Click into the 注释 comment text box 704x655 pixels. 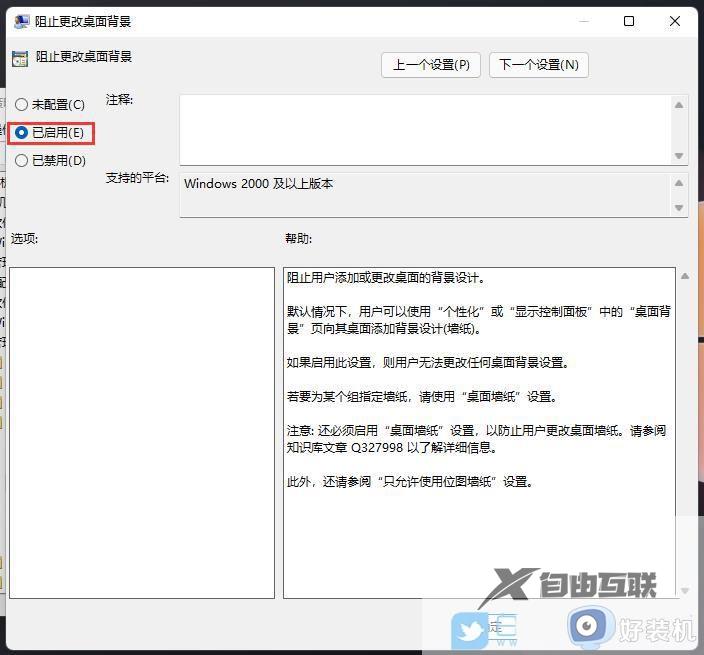click(x=424, y=130)
